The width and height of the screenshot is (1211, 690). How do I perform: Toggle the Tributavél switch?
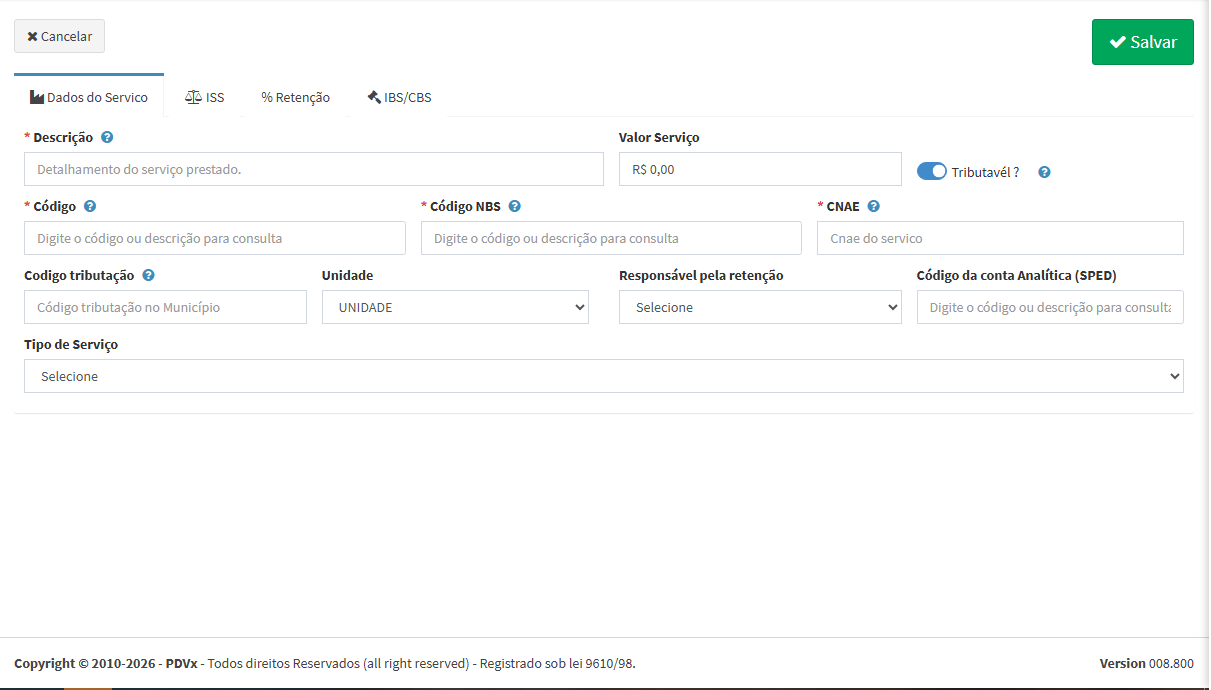pos(931,171)
